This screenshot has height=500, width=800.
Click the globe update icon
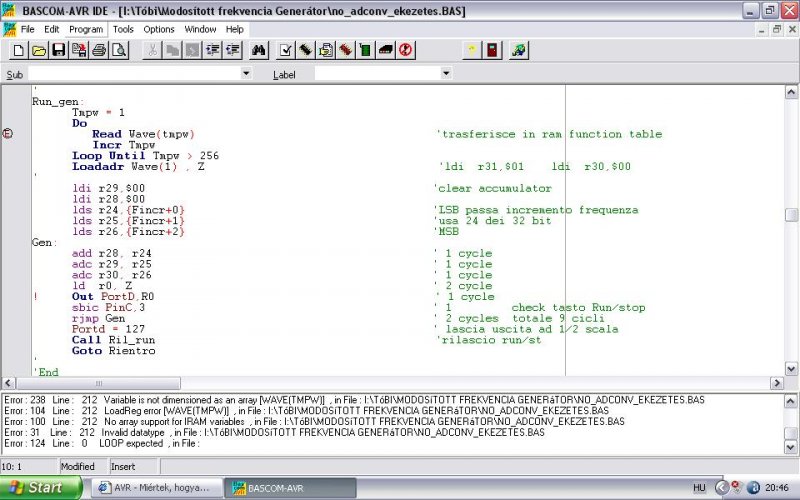click(519, 50)
